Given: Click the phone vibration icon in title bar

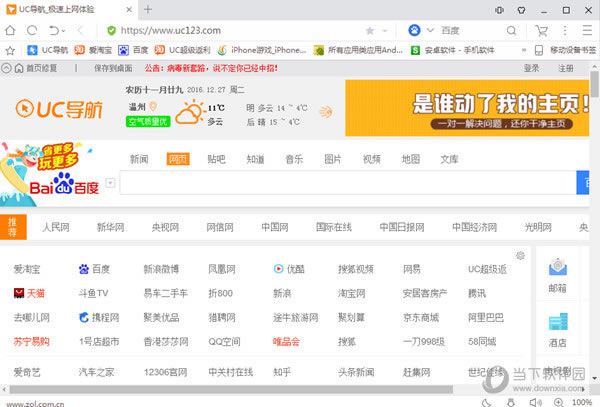Looking at the screenshot, I should pos(499,10).
